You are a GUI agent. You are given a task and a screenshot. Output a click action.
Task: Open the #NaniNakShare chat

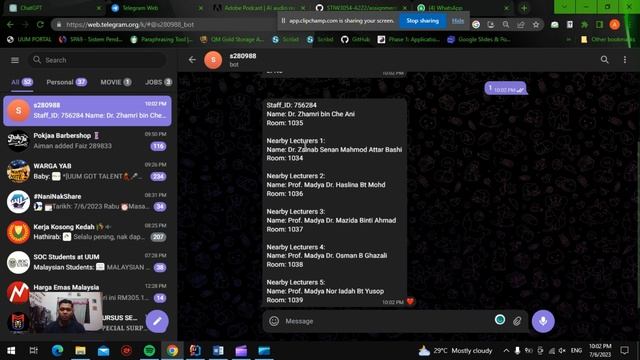coord(87,202)
